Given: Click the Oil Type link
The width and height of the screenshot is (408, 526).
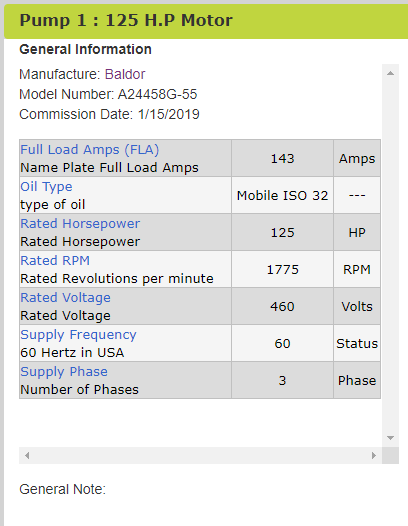Looking at the screenshot, I should (x=46, y=187).
